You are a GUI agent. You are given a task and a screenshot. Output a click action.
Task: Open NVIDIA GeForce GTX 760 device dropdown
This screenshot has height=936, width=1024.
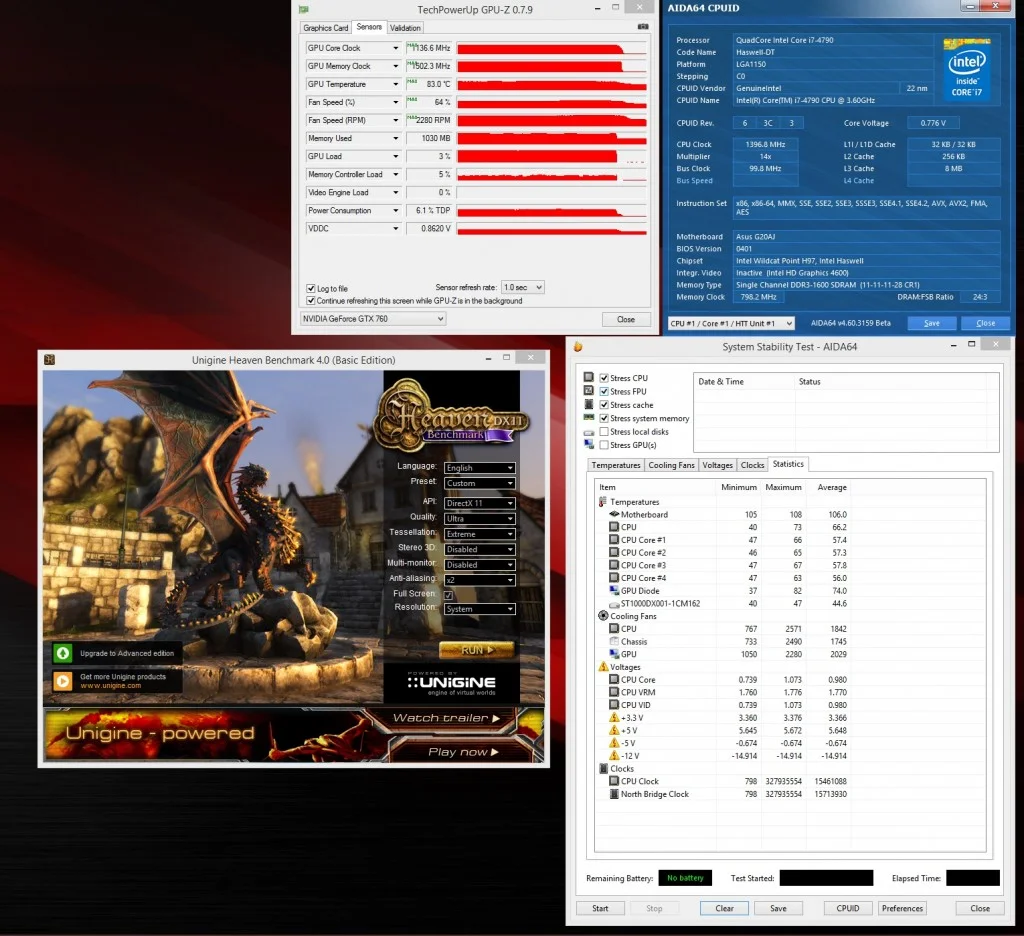point(373,319)
